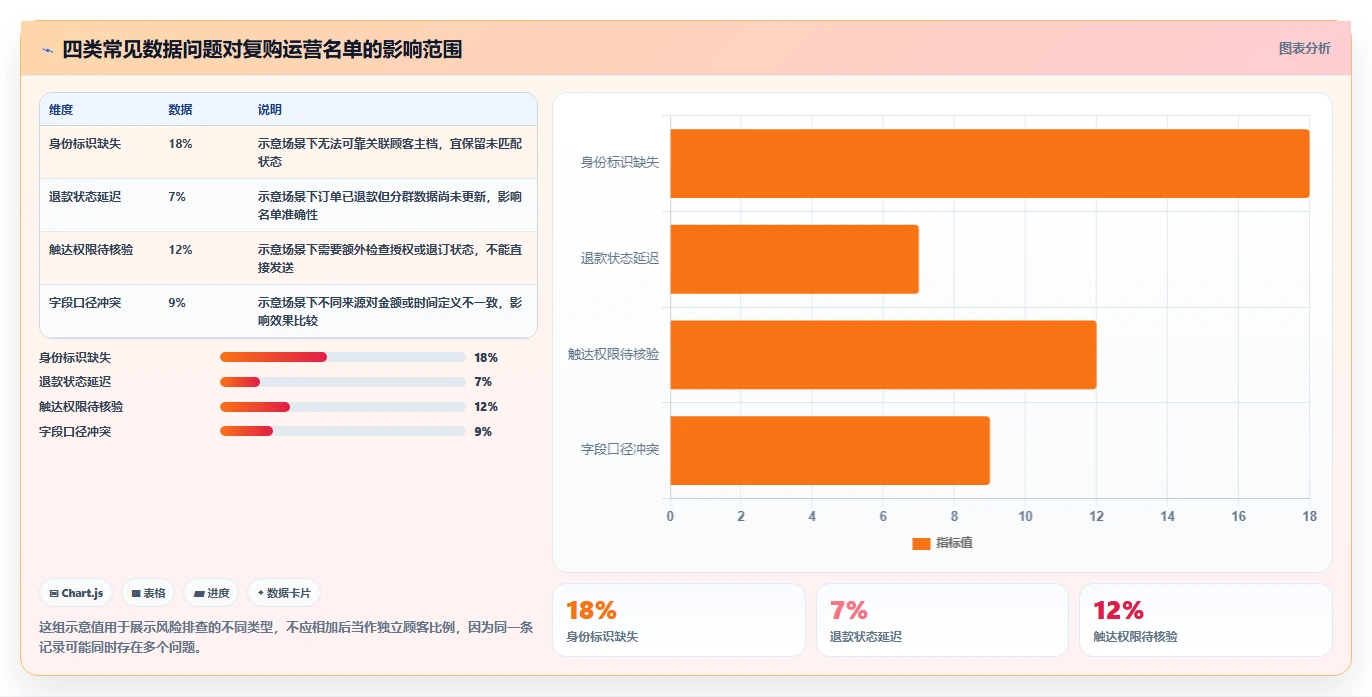Viewport: 1372px width, 697px height.
Task: Click the description starting 示意场景下无法可靠关联
Action: 390,153
